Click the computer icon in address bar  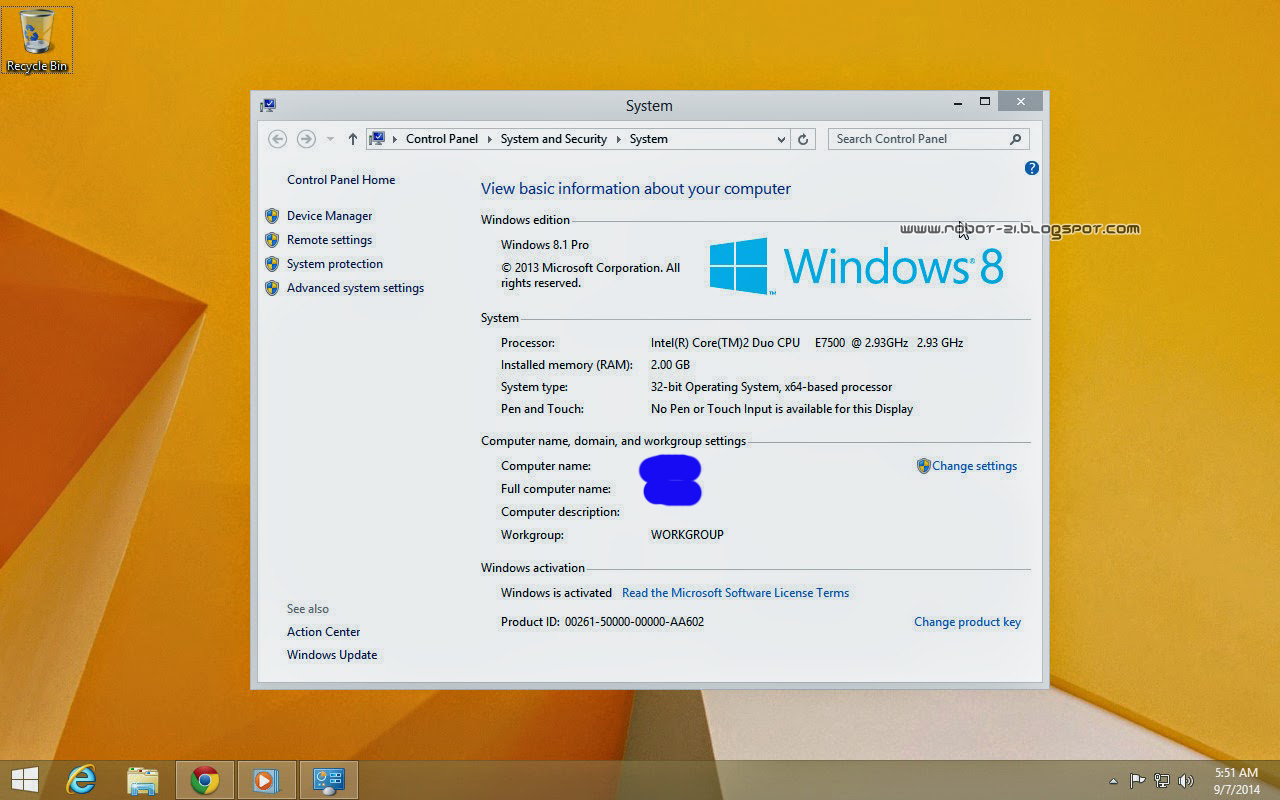[378, 139]
